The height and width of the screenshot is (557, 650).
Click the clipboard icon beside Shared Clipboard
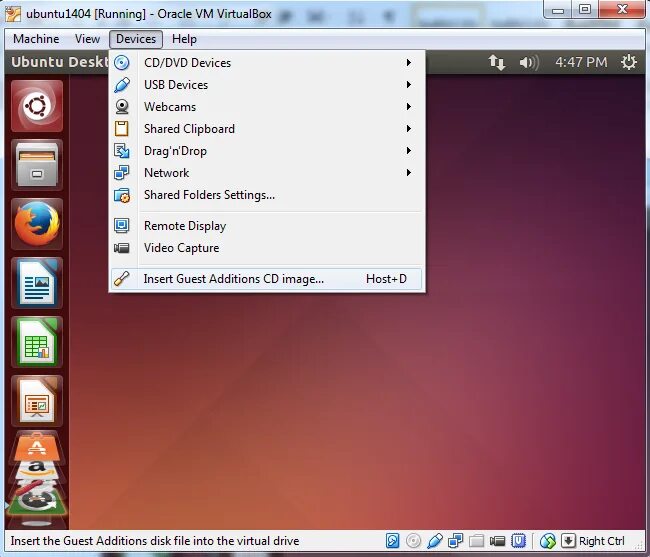[x=121, y=128]
